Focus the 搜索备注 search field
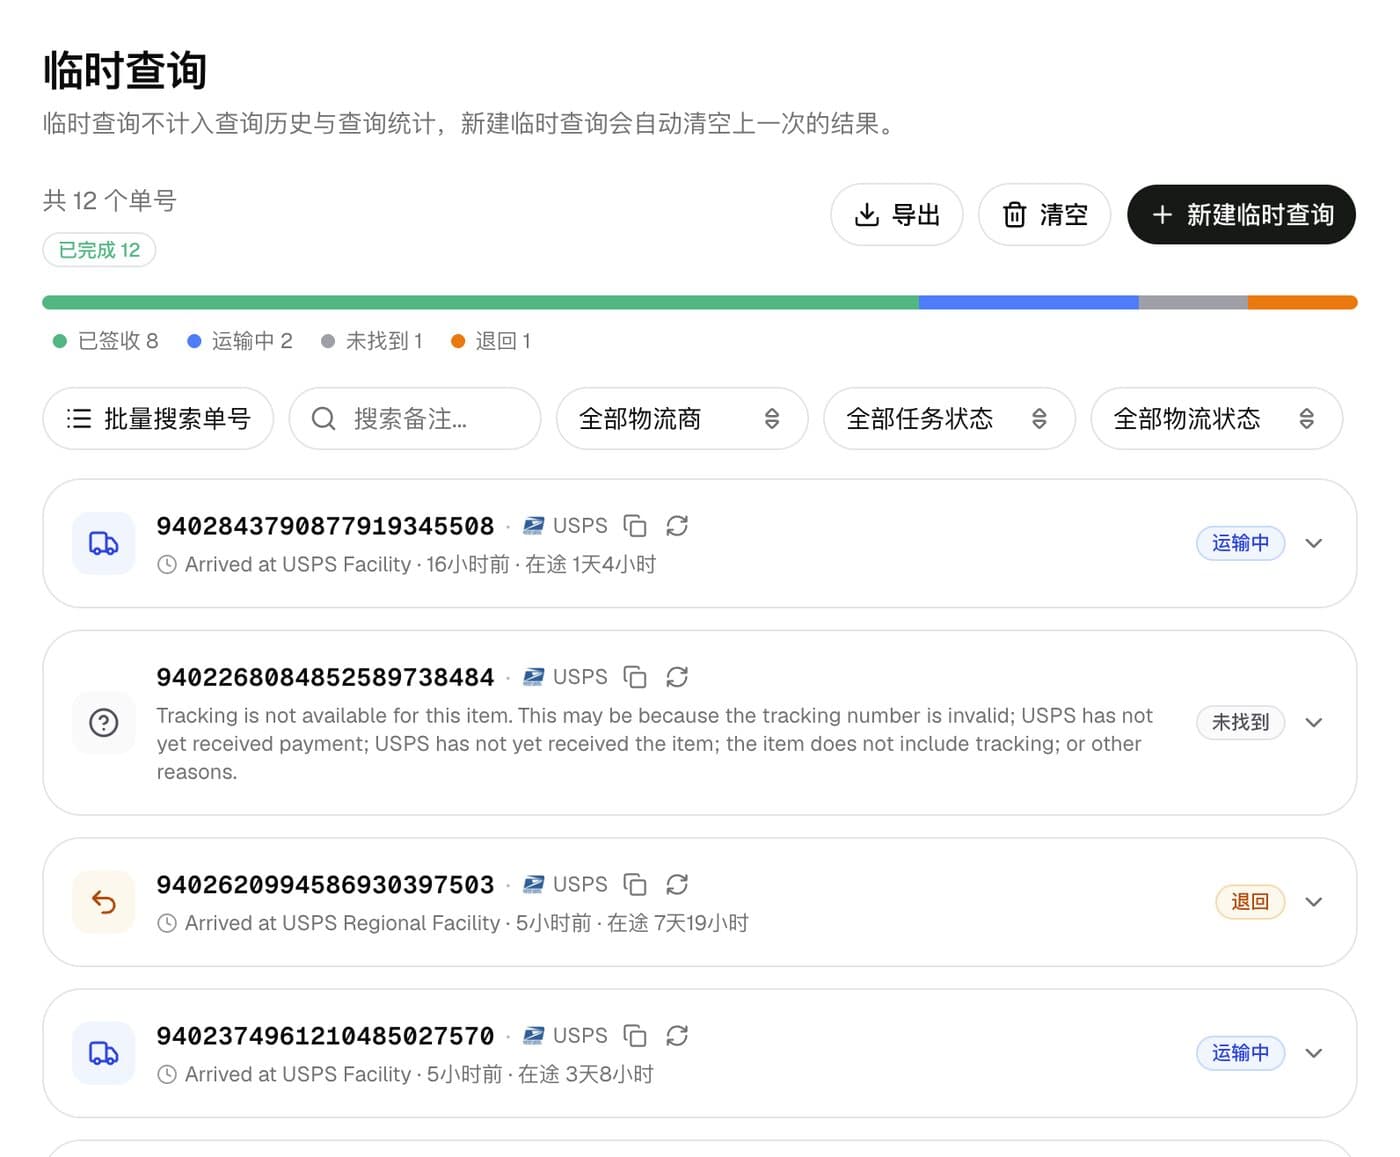Image resolution: width=1400 pixels, height=1157 pixels. click(415, 418)
